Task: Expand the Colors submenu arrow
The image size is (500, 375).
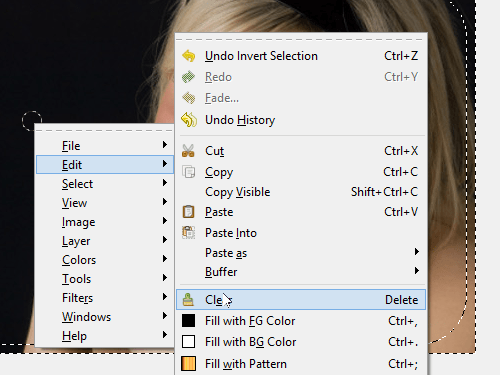Action: point(165,258)
